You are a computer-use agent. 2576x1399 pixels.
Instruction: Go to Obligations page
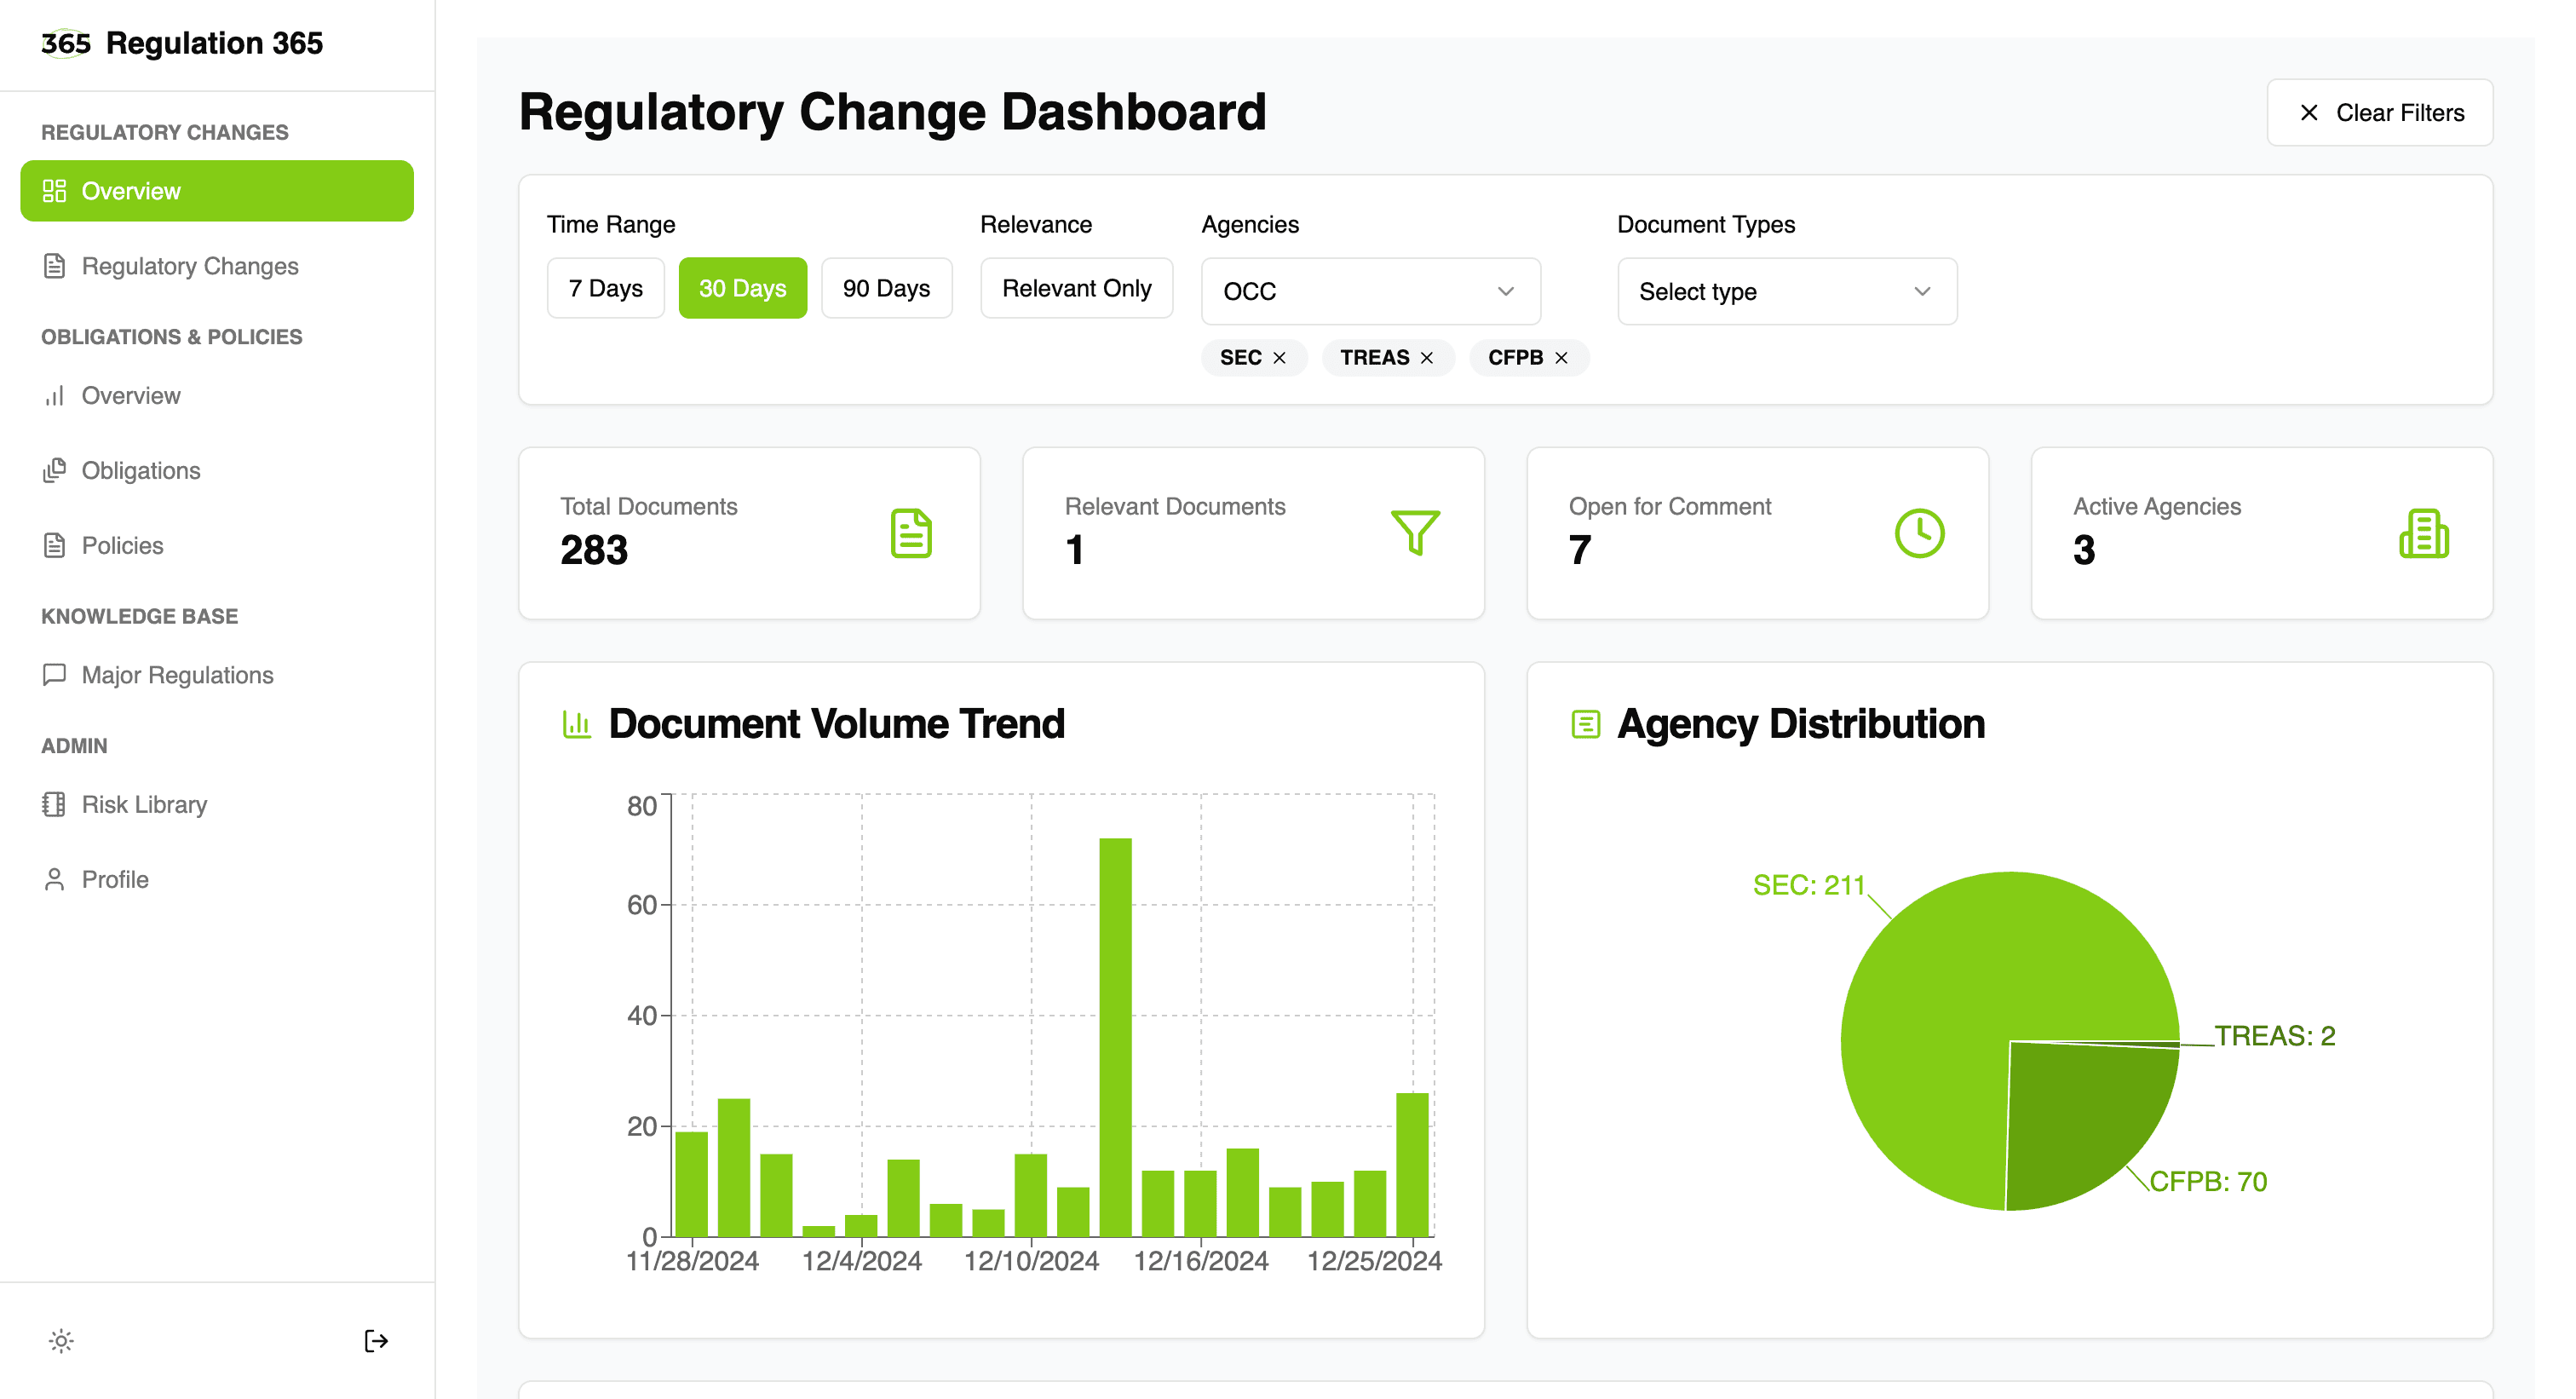[140, 471]
